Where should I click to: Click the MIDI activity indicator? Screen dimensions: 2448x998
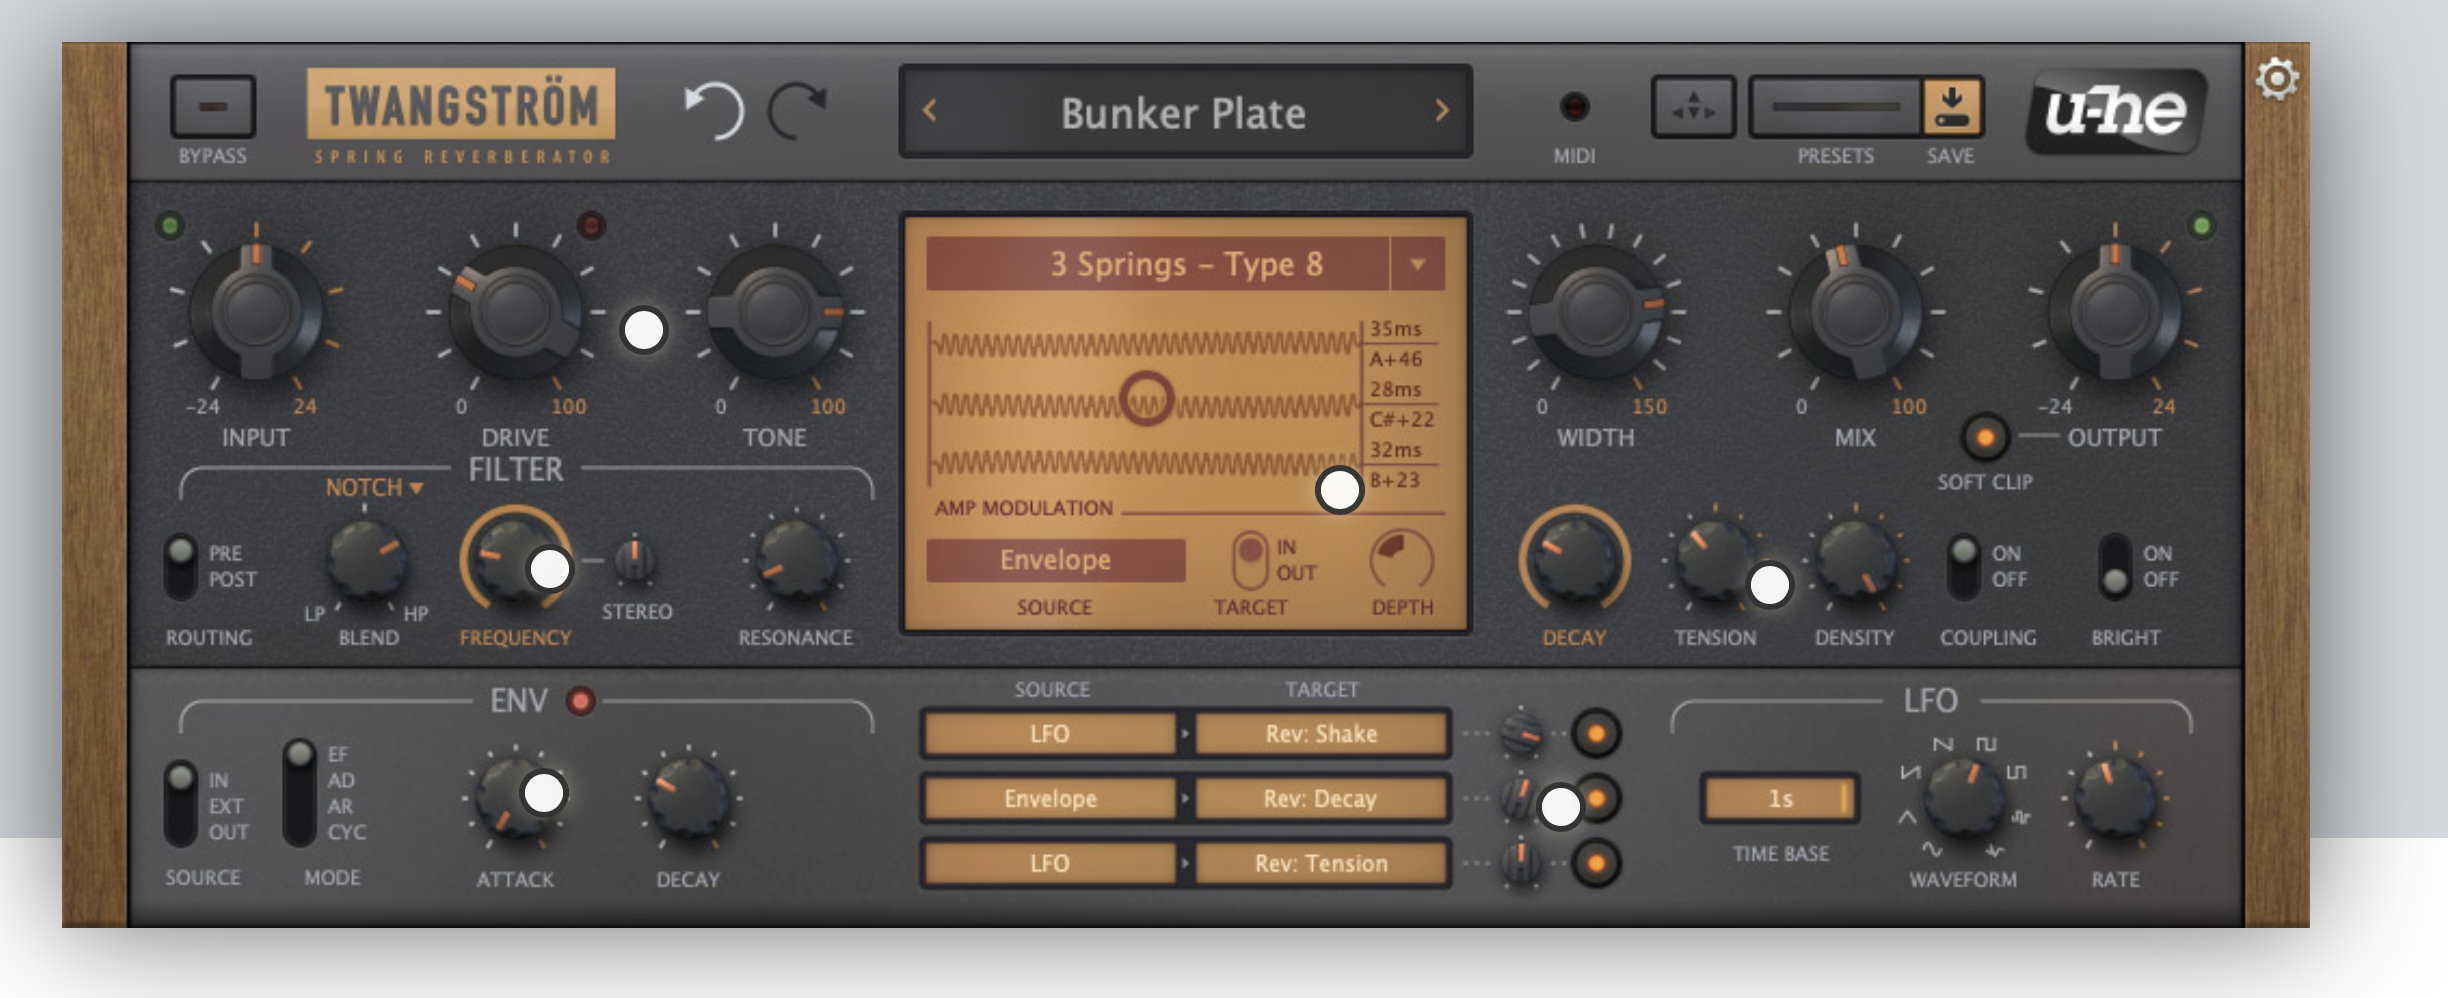[x=1574, y=107]
